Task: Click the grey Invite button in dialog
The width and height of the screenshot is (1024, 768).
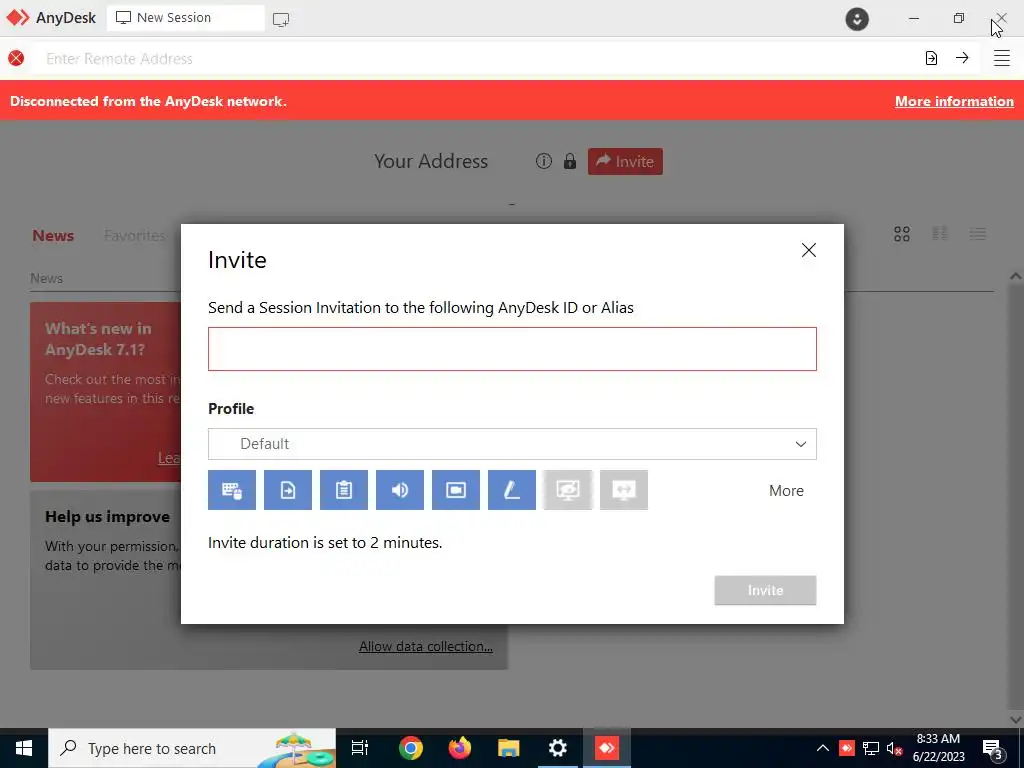Action: (x=765, y=590)
